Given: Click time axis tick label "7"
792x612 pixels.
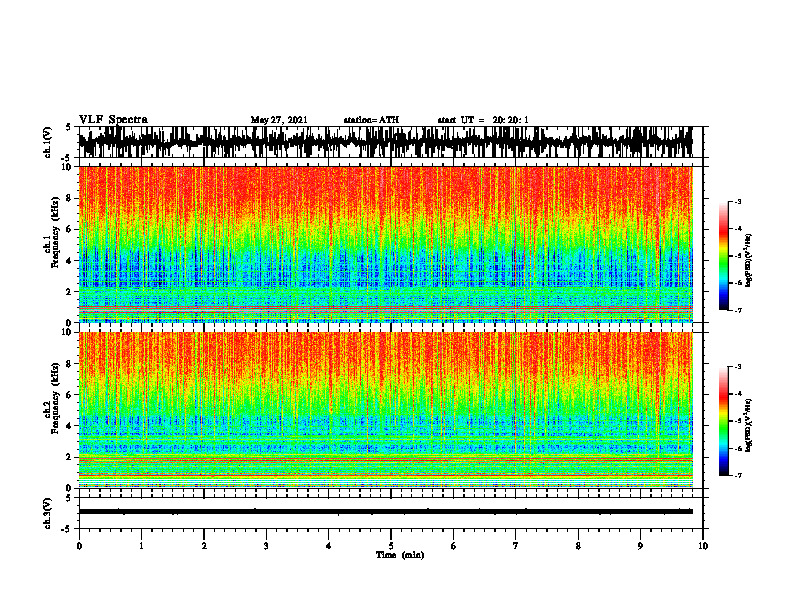Looking at the screenshot, I should coord(516,546).
